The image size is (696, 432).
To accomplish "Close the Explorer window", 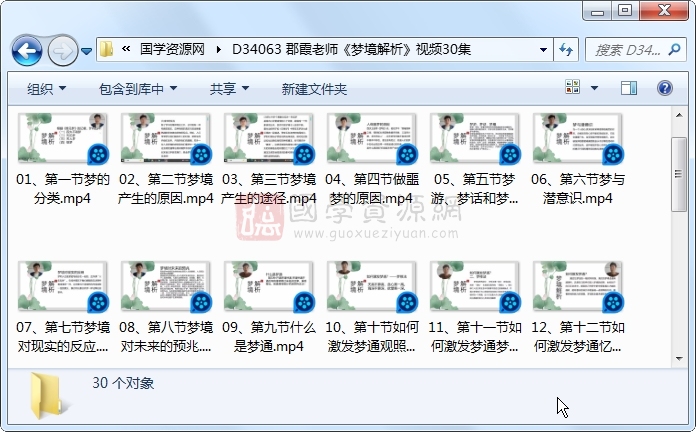I will [664, 11].
